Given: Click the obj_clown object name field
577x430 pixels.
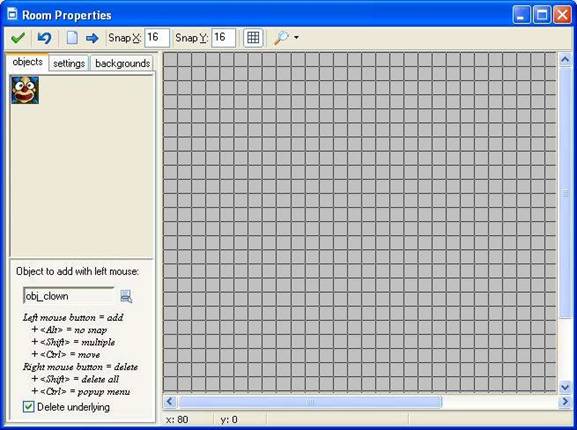Looking at the screenshot, I should (x=69, y=296).
